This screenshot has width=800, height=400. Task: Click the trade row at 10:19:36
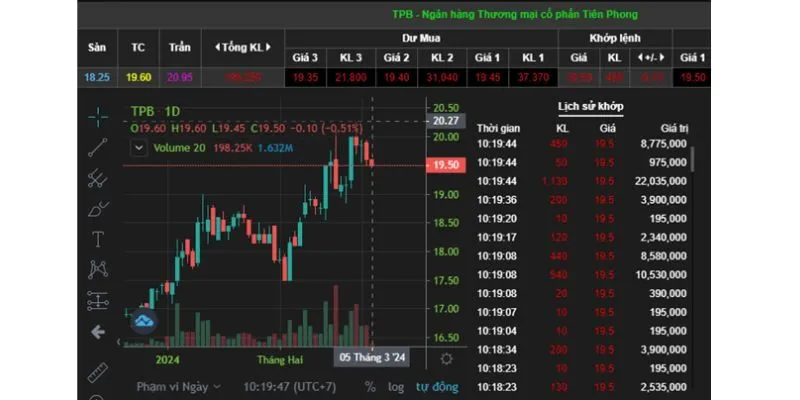tap(582, 200)
